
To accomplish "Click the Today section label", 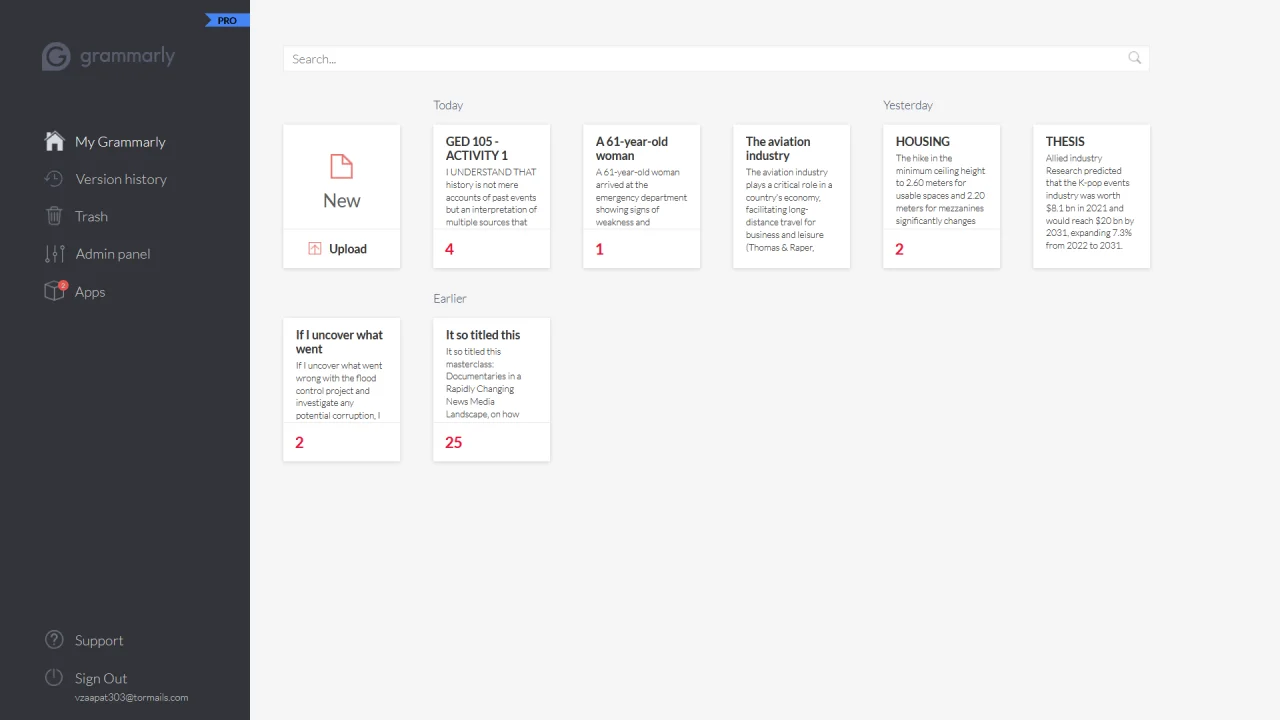I will click(x=448, y=105).
